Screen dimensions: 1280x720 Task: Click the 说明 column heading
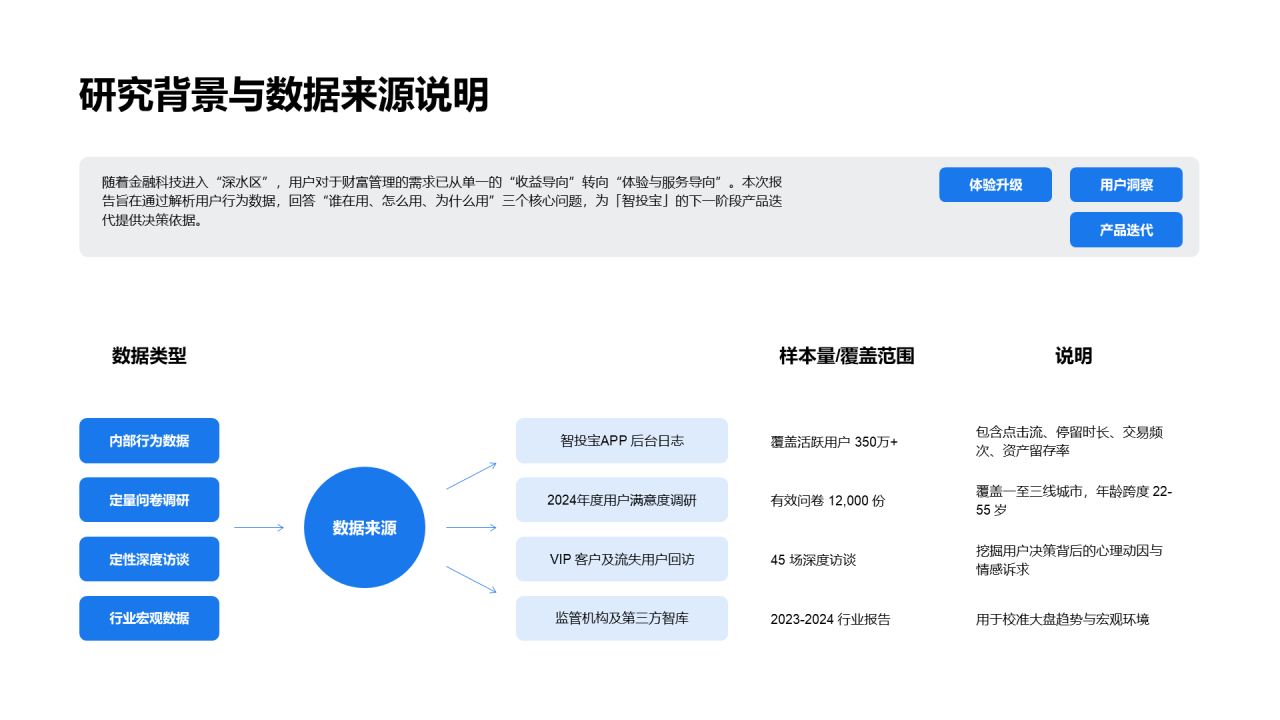[x=1073, y=356]
